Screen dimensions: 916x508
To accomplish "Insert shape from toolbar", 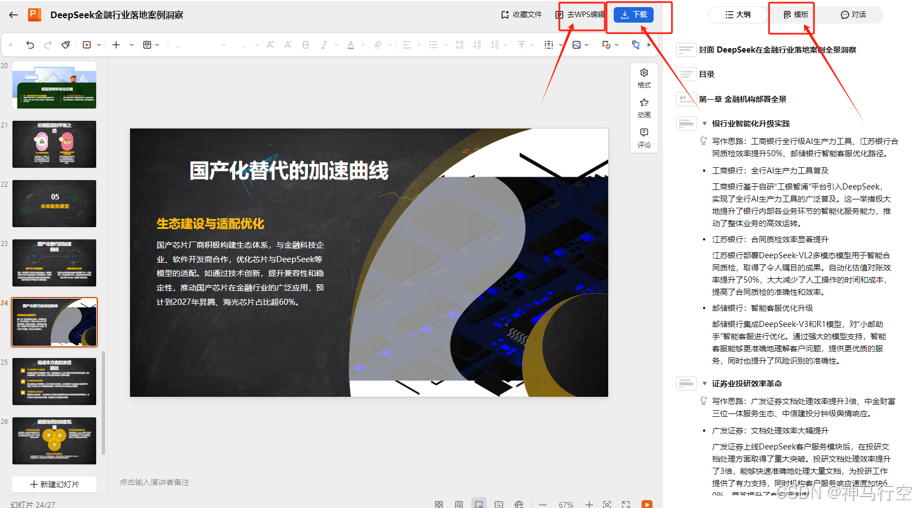I will click(x=606, y=45).
